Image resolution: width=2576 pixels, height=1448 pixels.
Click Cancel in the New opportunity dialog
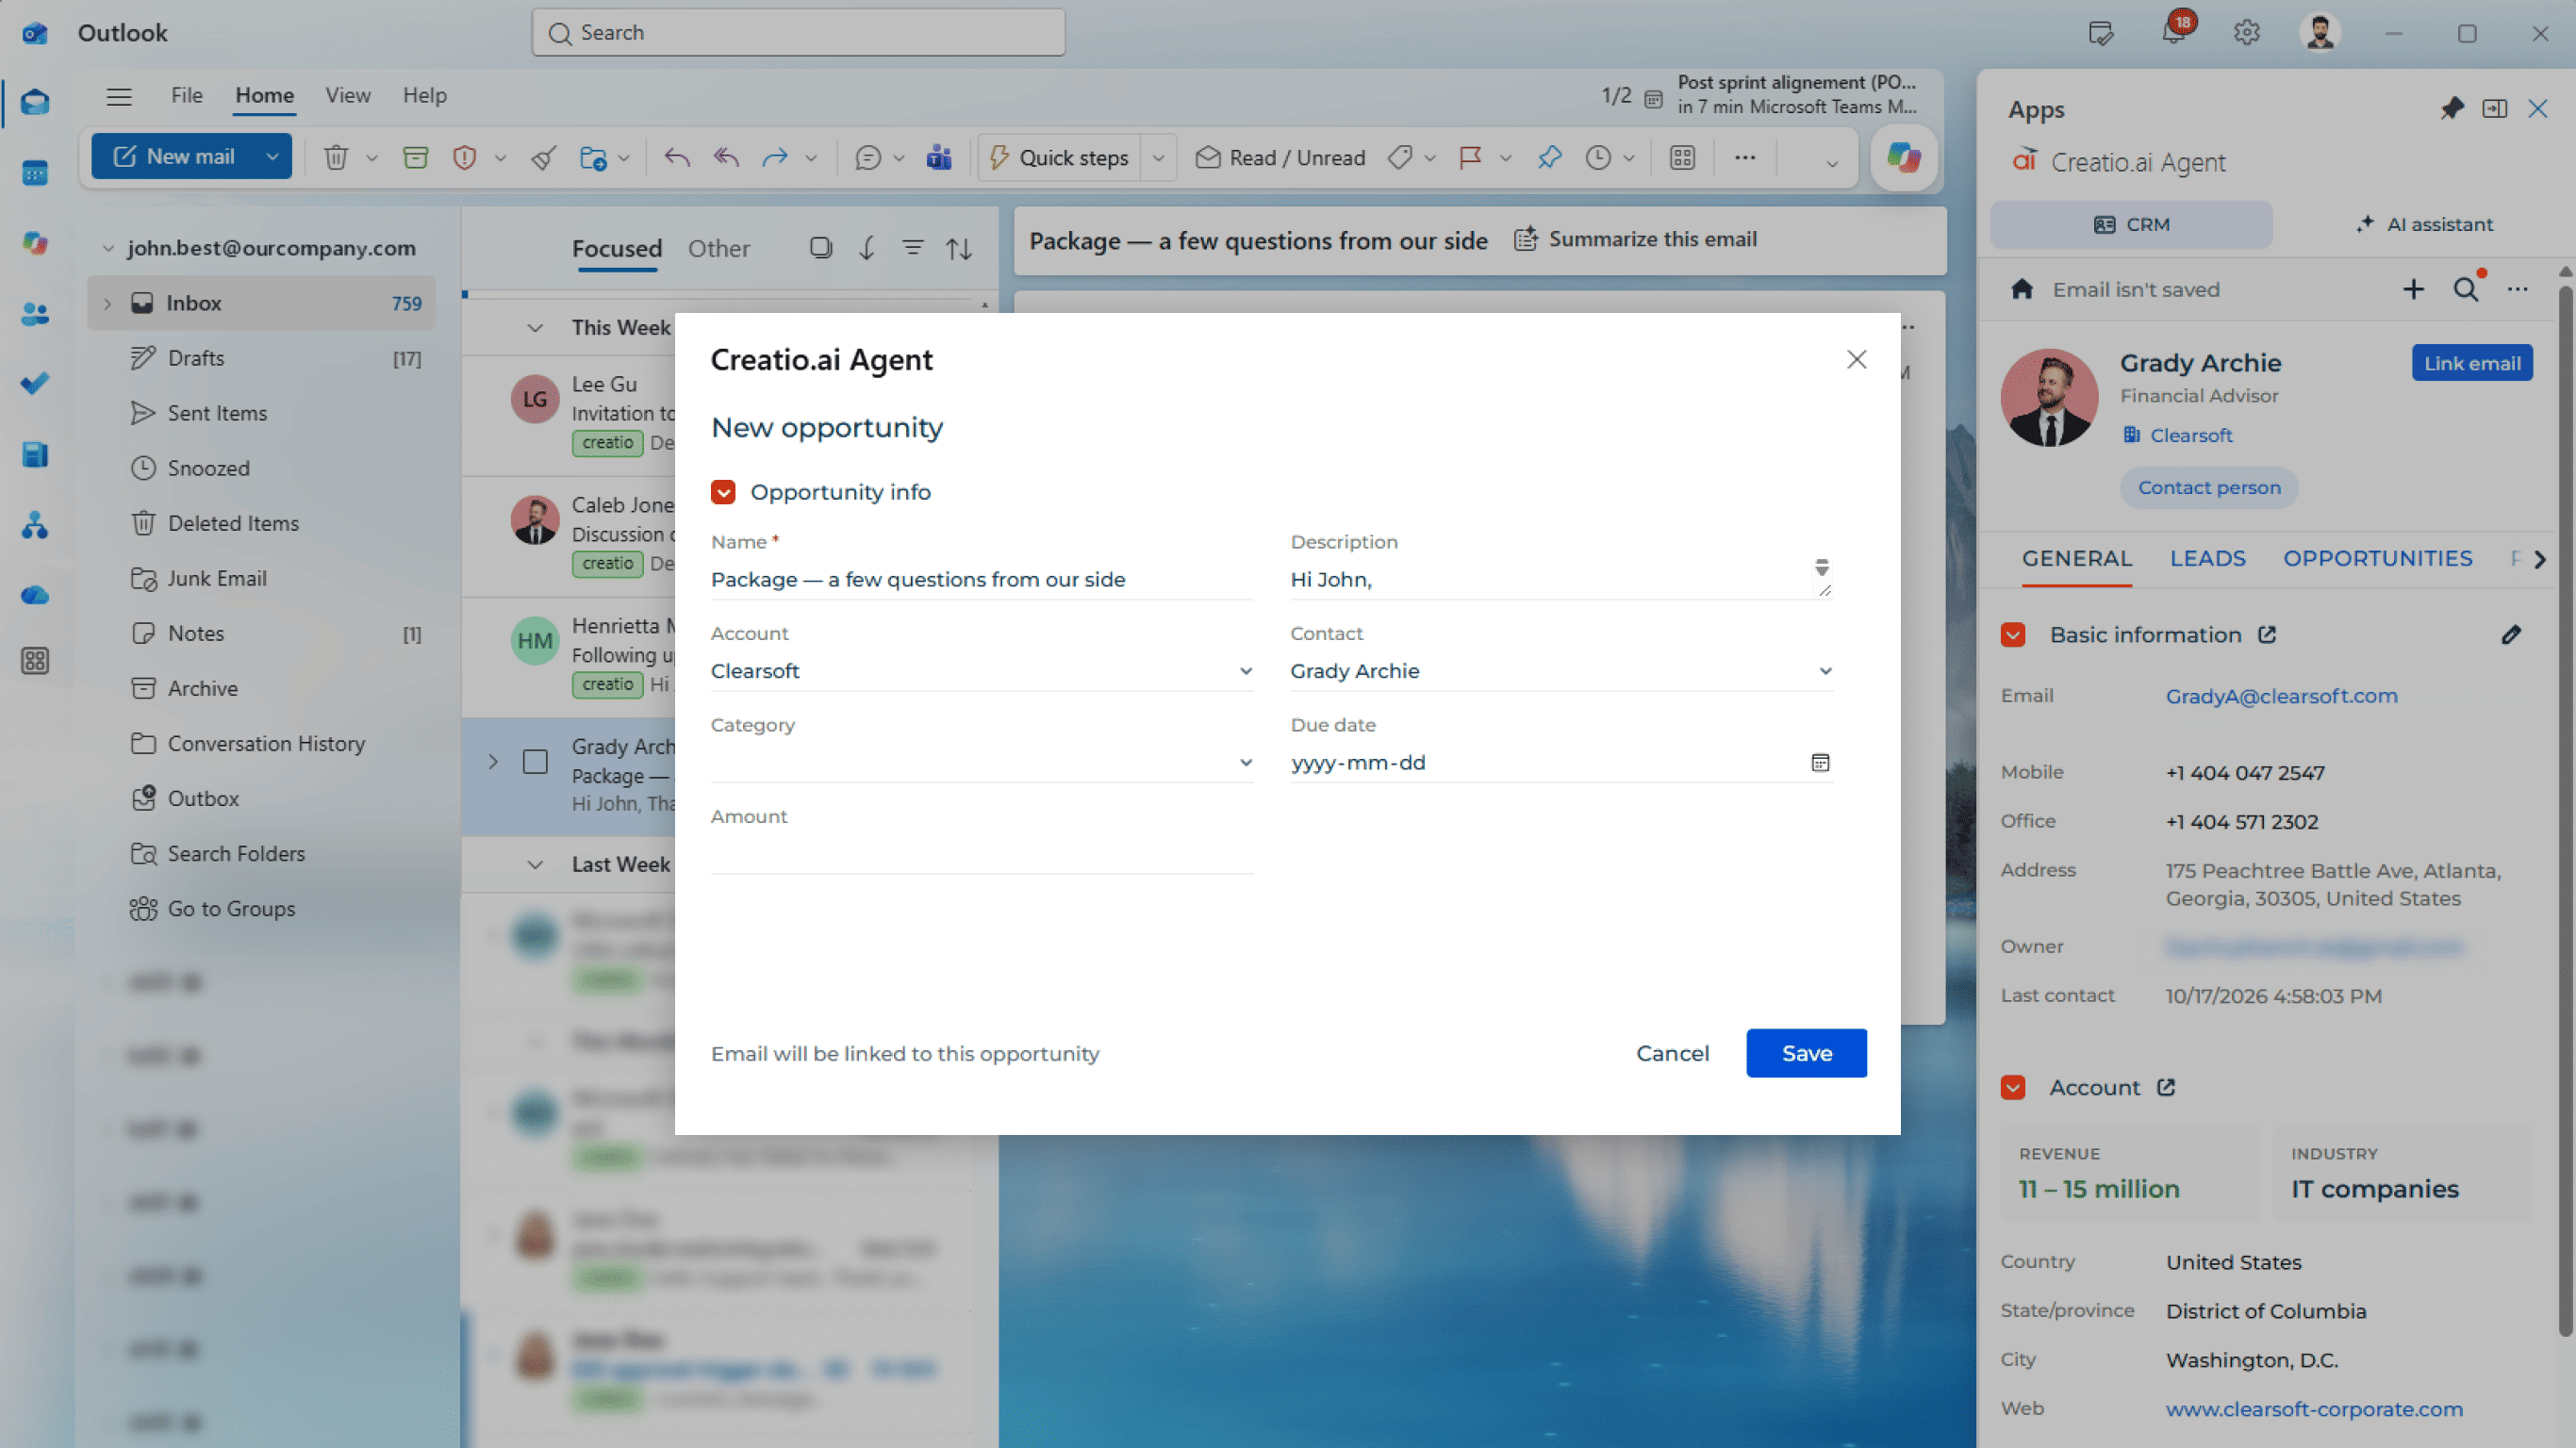pyautogui.click(x=1672, y=1053)
